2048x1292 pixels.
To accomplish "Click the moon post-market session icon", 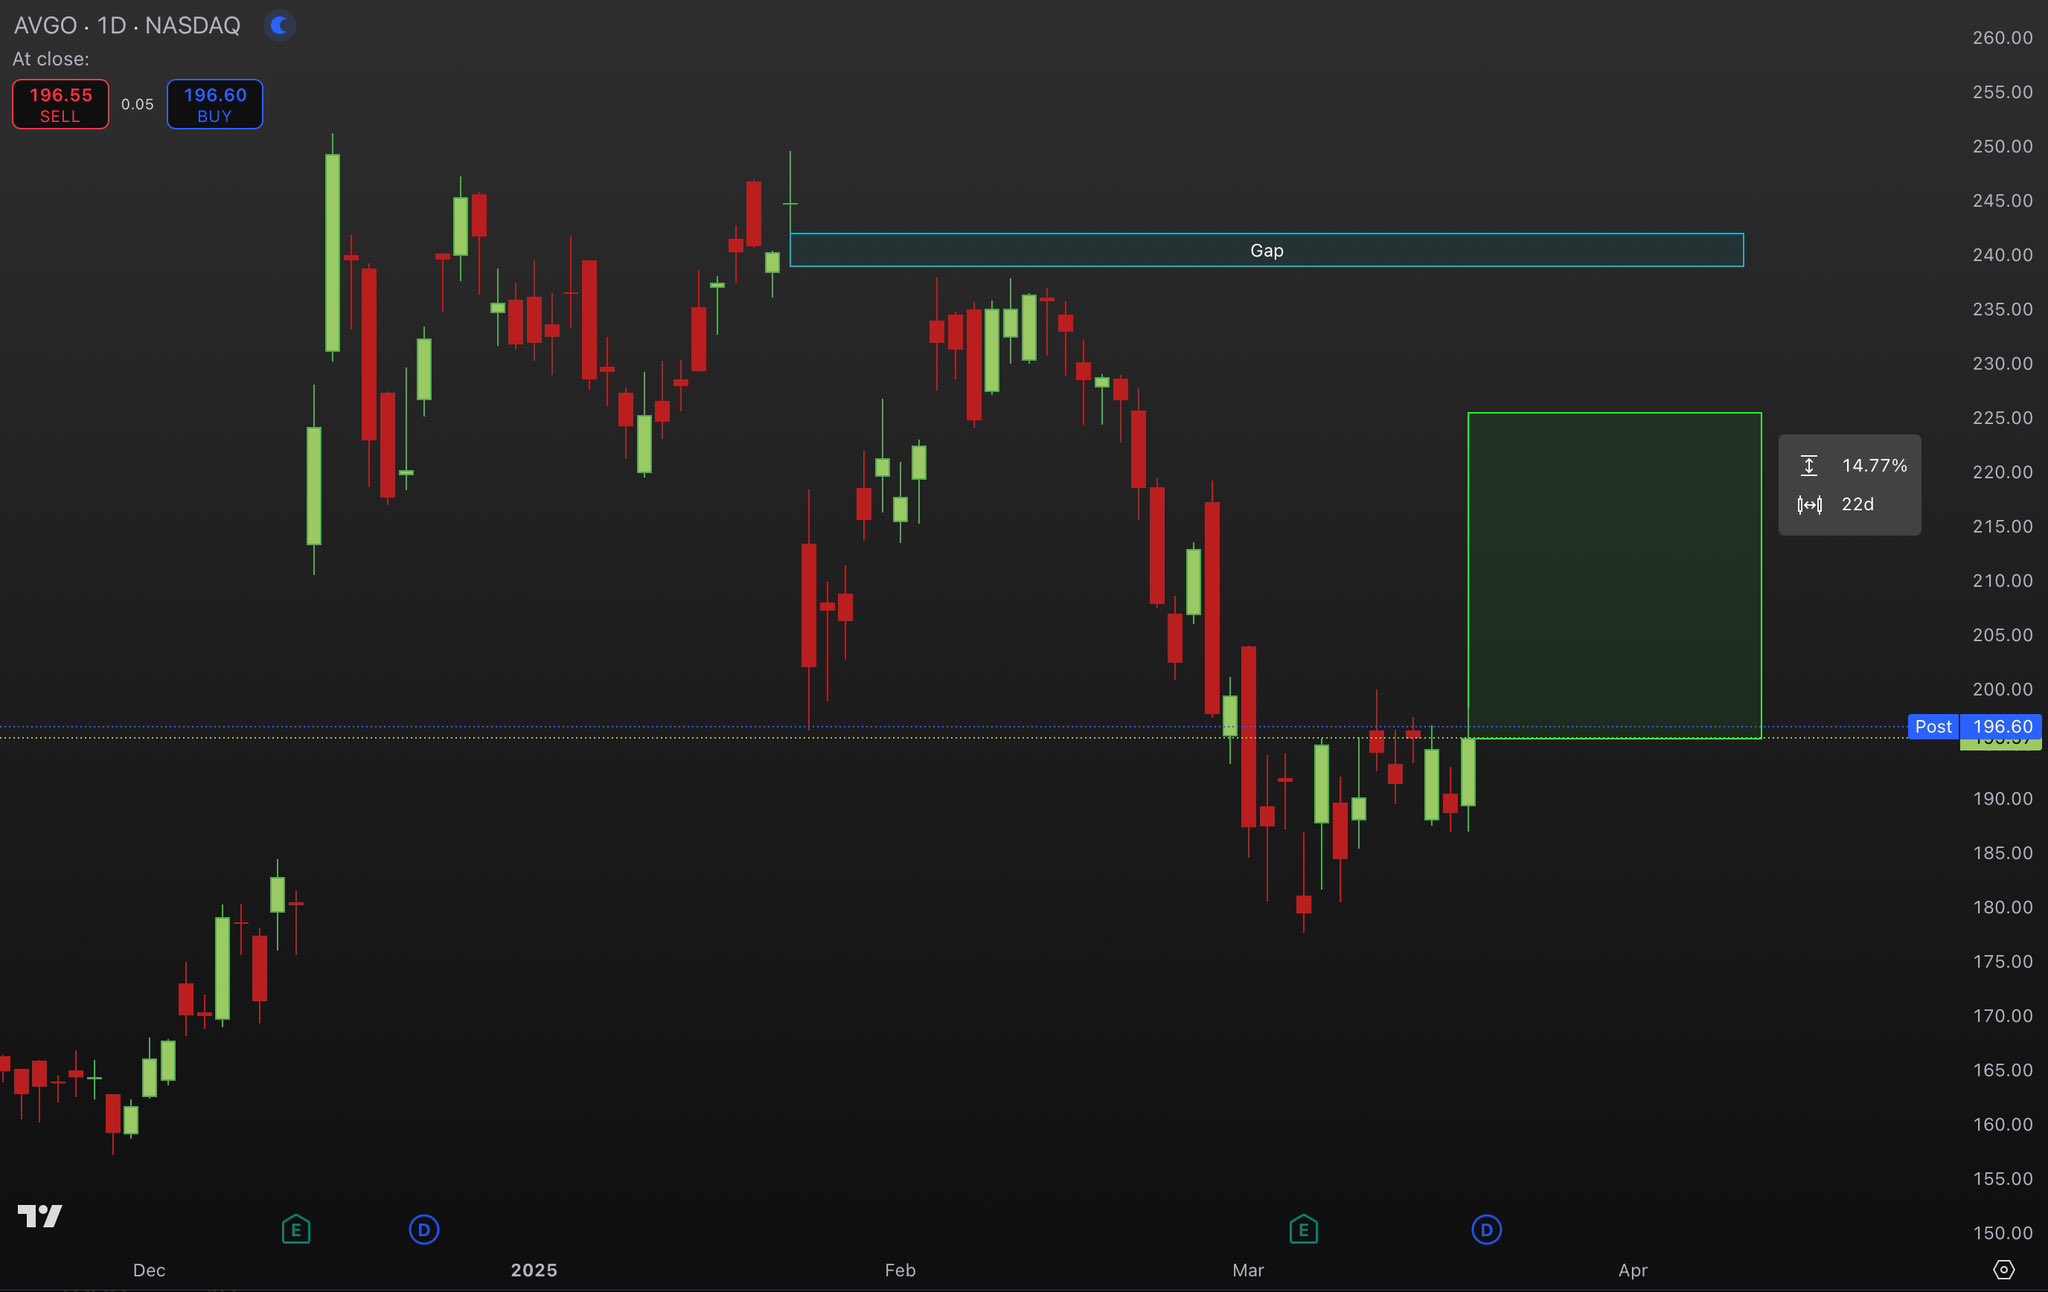I will [x=280, y=25].
